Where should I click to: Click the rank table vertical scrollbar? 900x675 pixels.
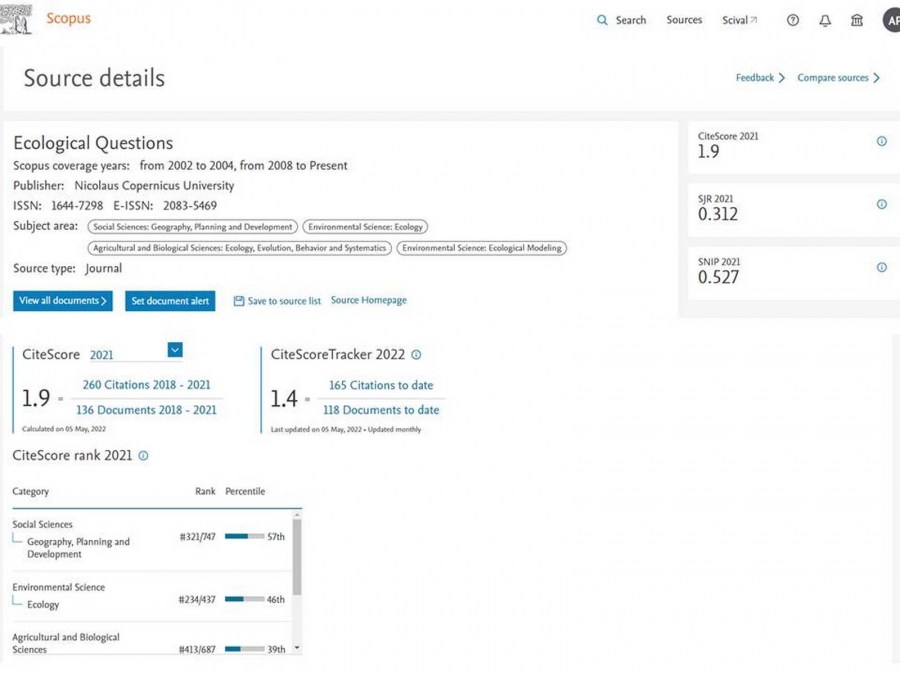tap(296, 560)
